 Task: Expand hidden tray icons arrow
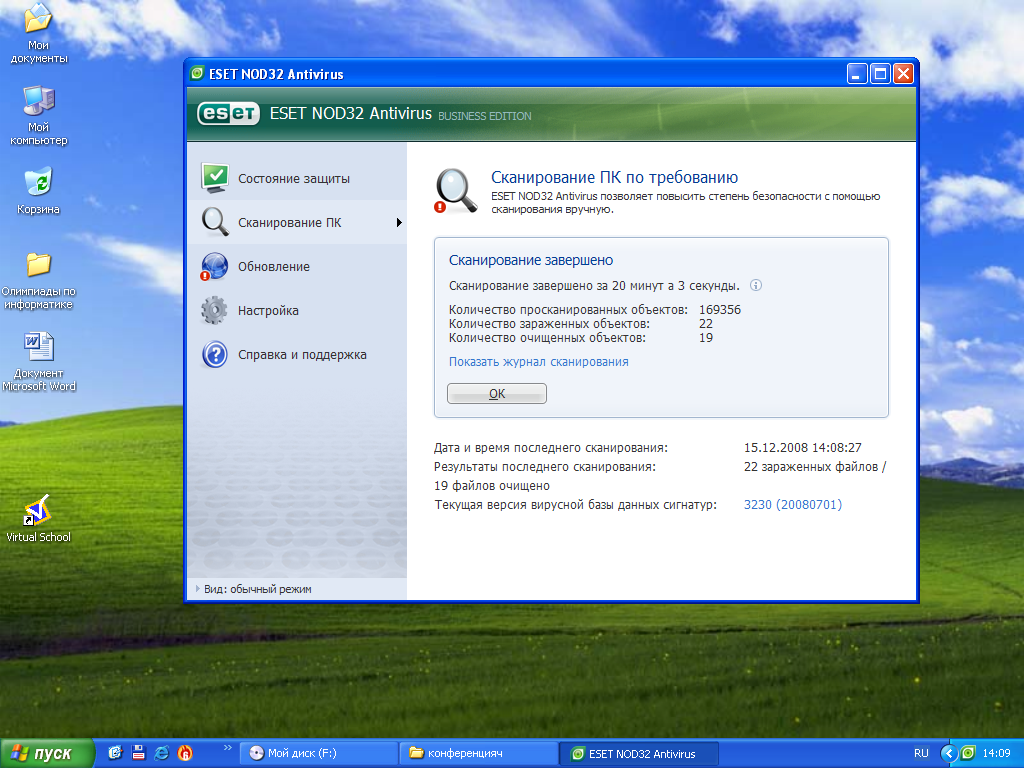[948, 754]
